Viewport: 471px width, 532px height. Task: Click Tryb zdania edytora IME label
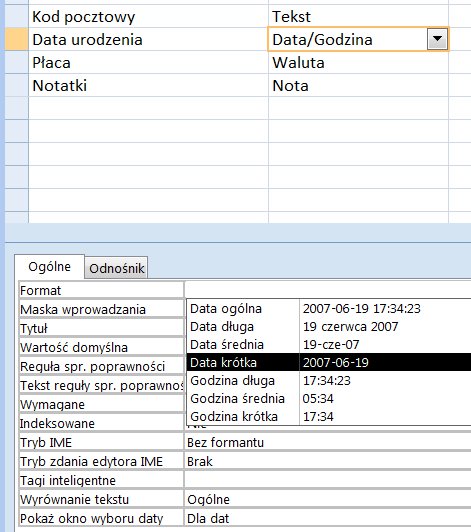click(x=101, y=461)
